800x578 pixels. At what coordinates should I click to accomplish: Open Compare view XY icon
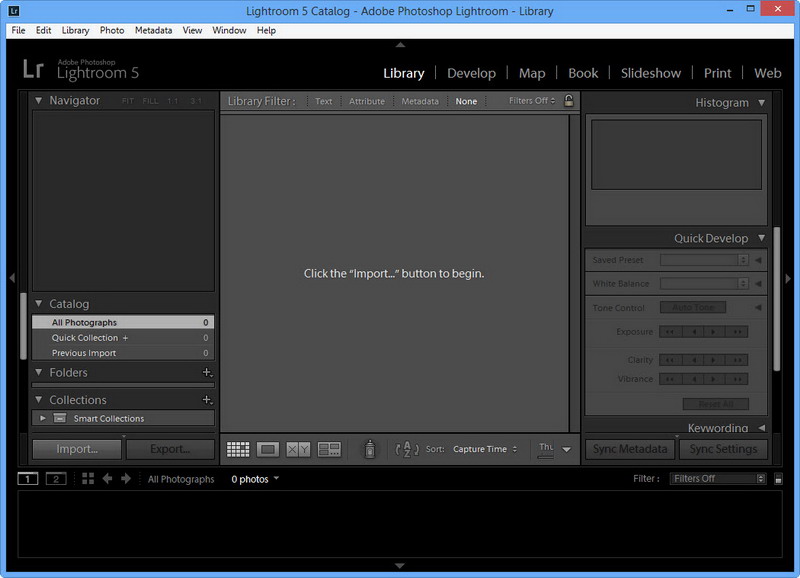tap(298, 449)
